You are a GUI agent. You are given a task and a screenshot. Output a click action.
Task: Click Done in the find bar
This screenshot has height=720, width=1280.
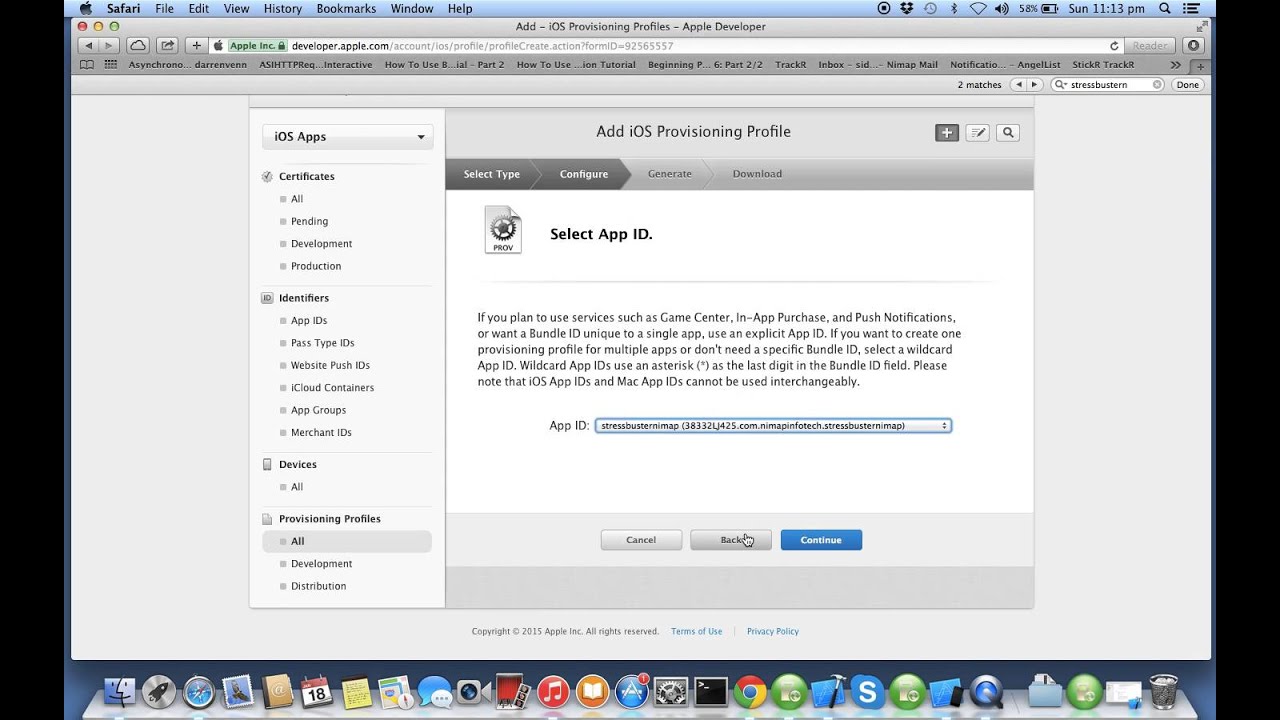point(1187,85)
